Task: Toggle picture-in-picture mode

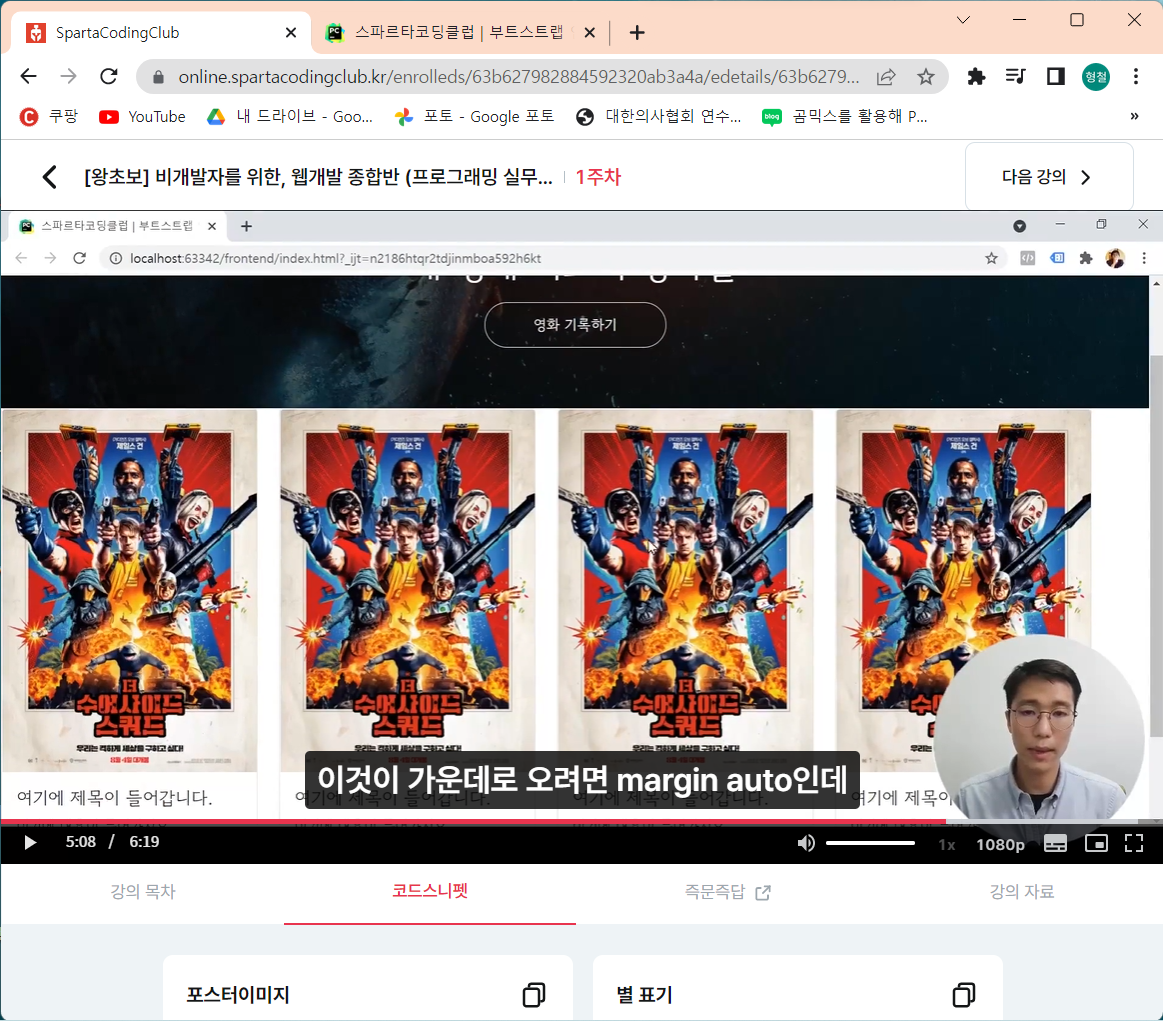Action: click(x=1096, y=843)
